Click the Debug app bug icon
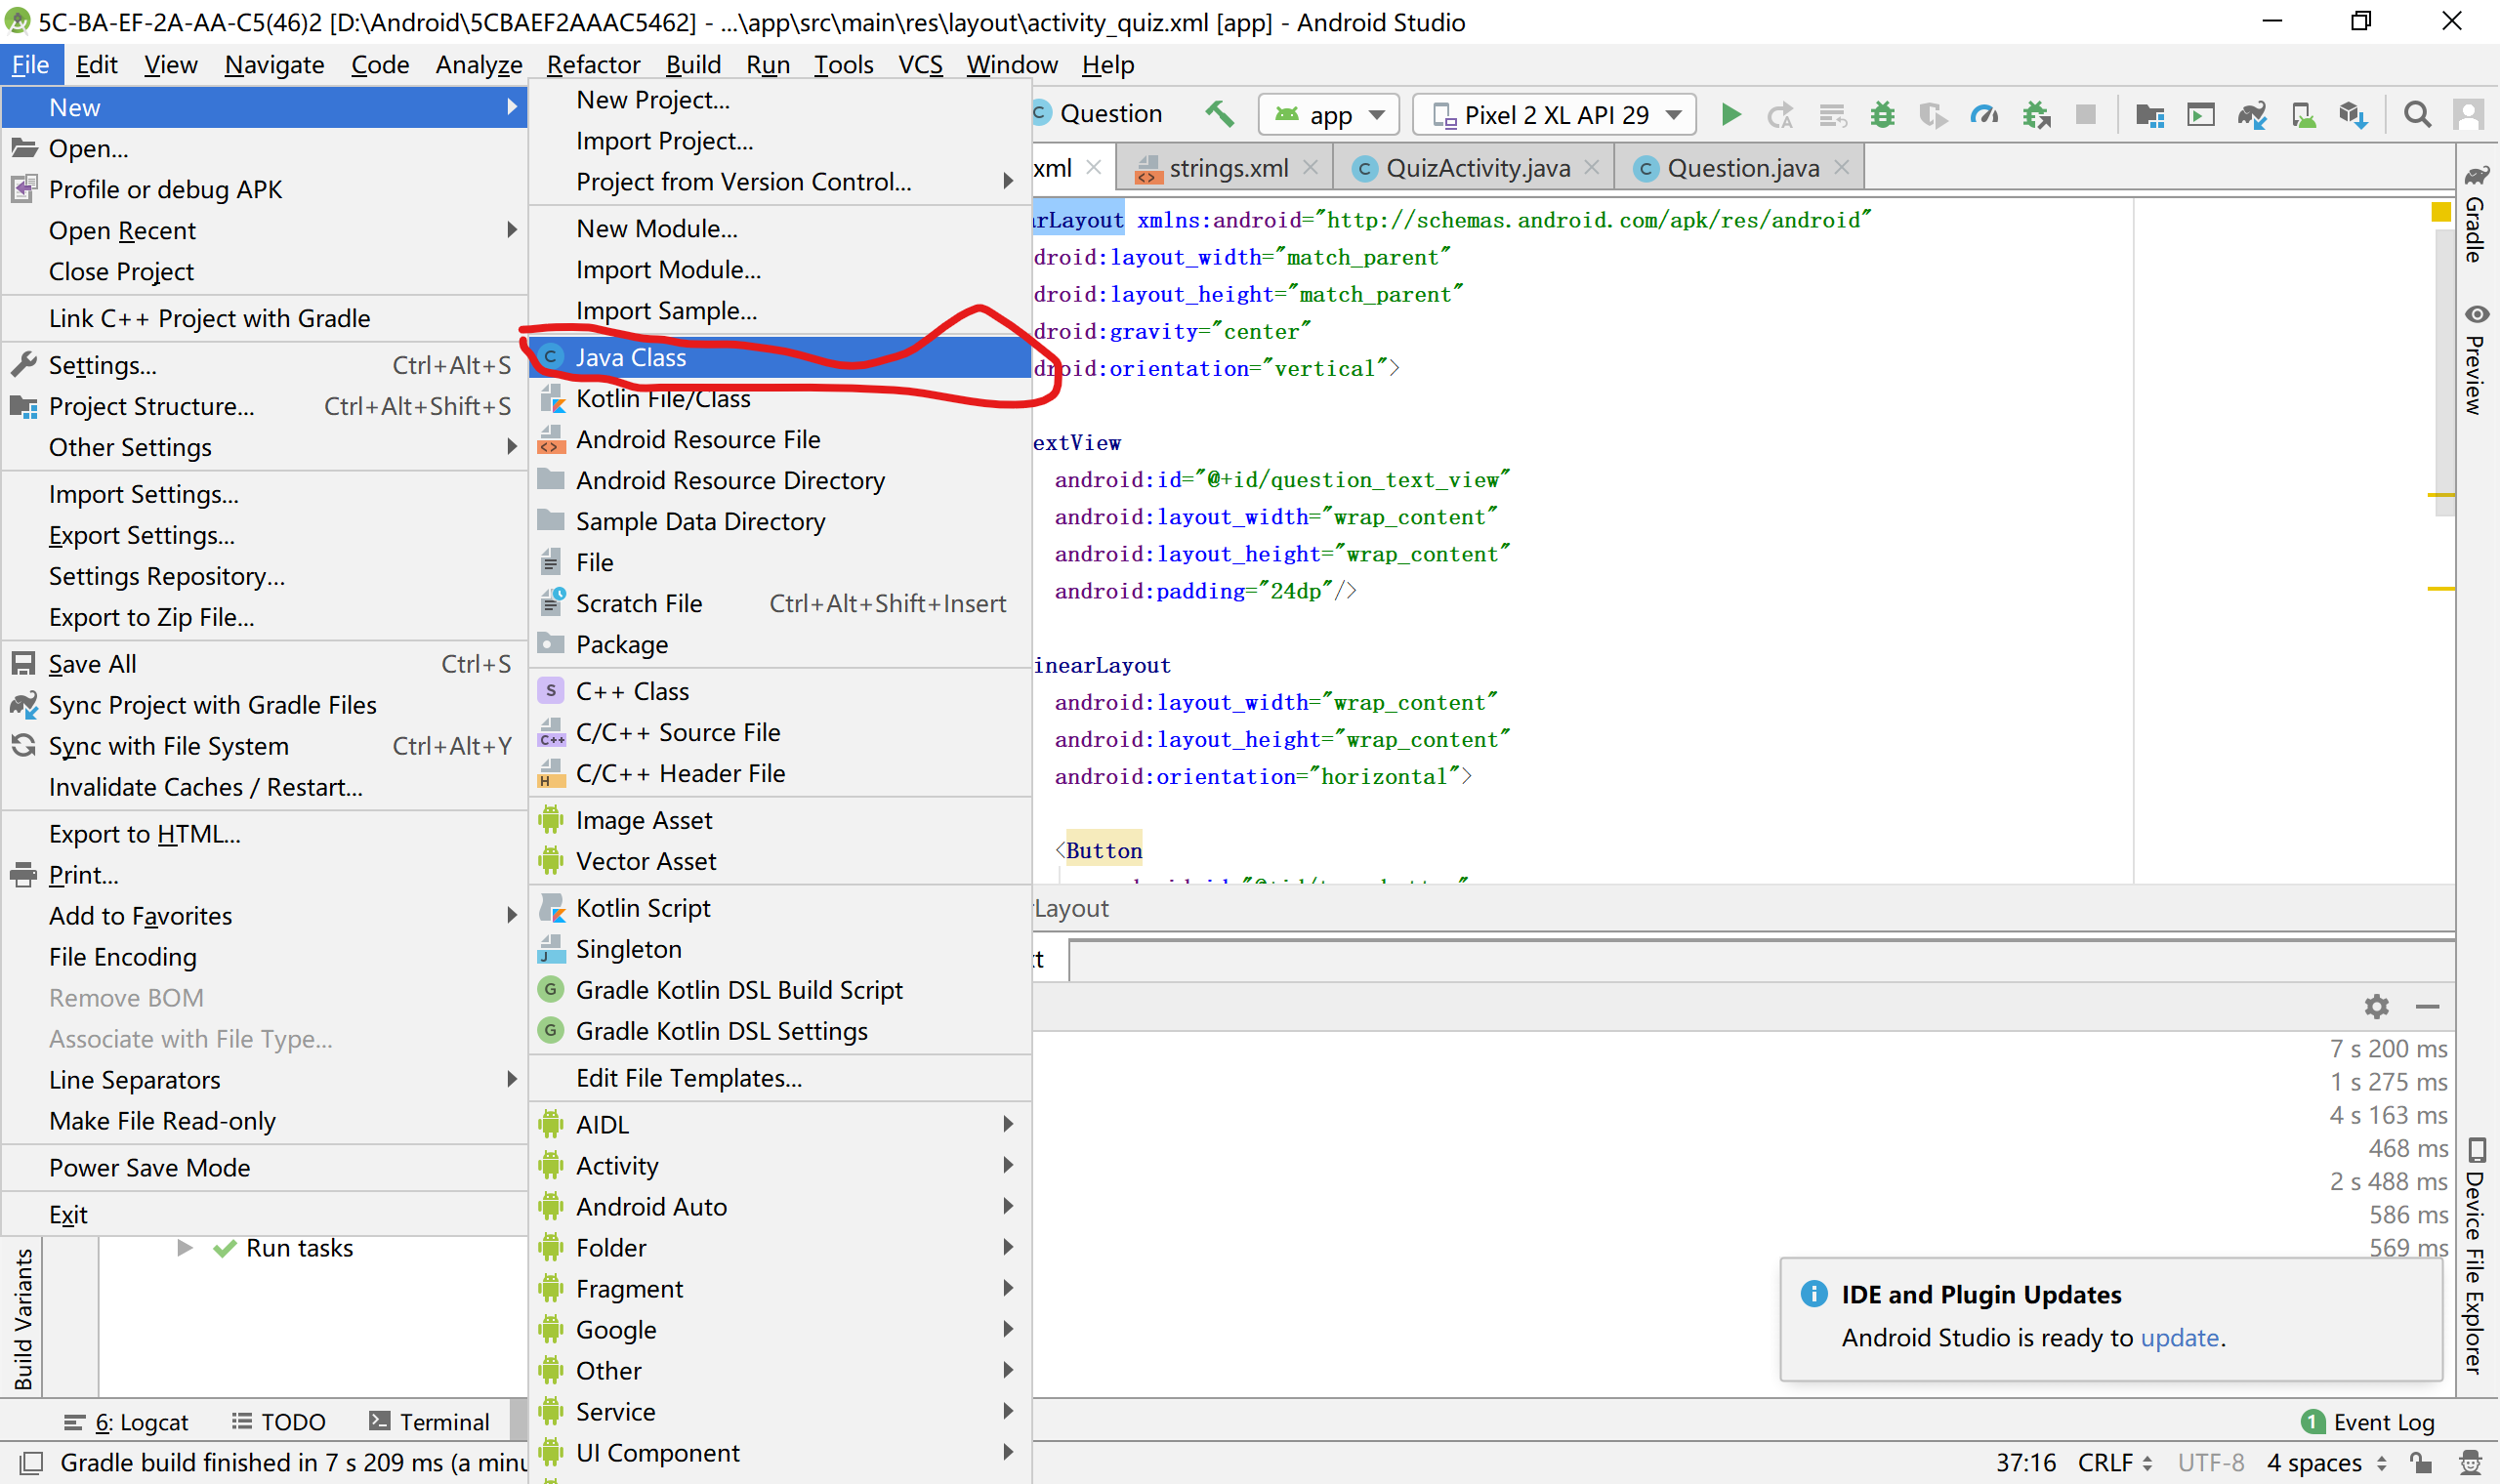This screenshot has height=1484, width=2500. pos(1882,115)
